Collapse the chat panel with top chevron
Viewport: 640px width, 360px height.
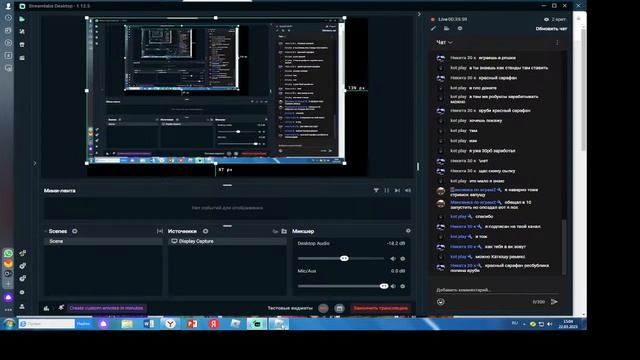[x=419, y=14]
